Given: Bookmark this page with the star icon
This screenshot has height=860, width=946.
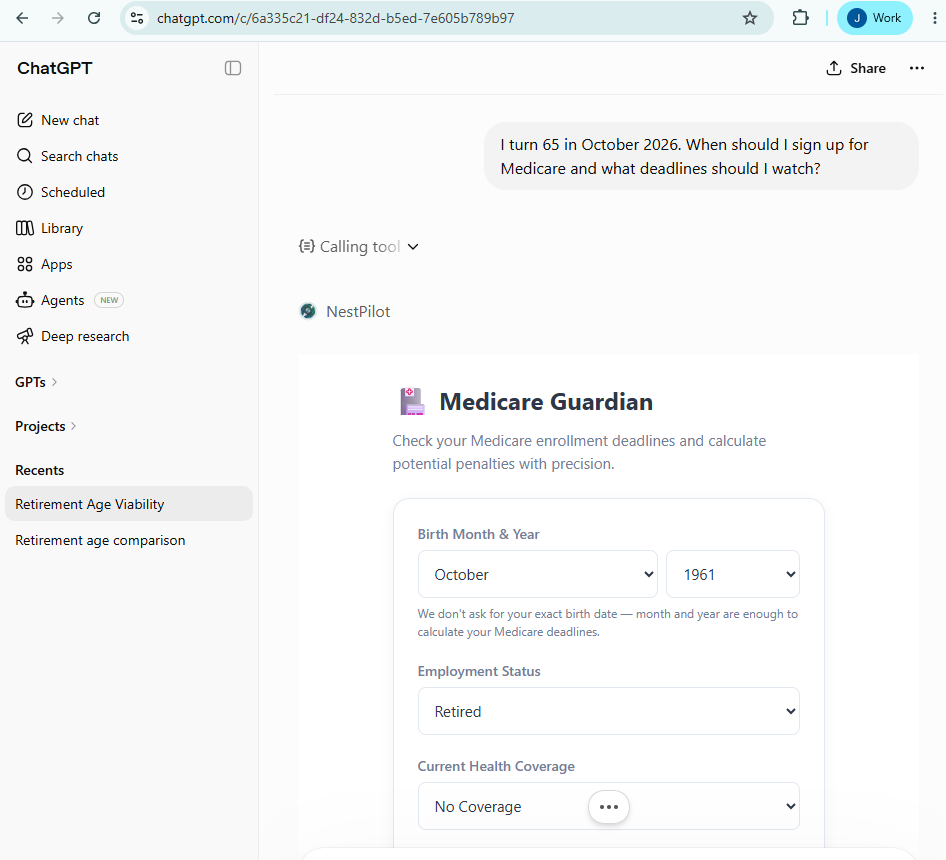Looking at the screenshot, I should 750,18.
